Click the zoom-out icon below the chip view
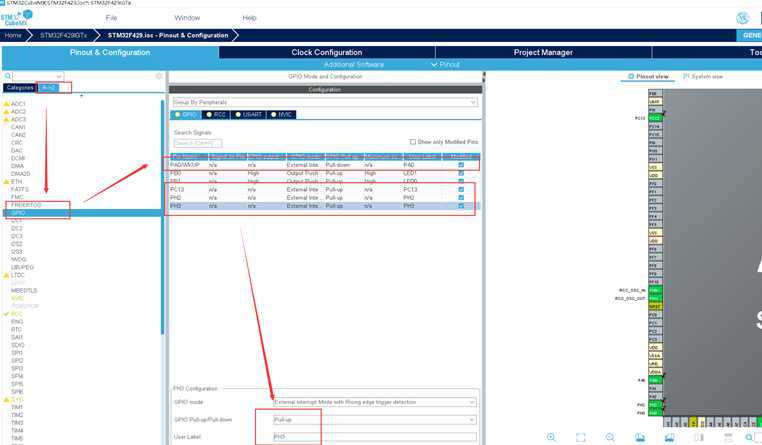762x445 pixels. tap(610, 437)
